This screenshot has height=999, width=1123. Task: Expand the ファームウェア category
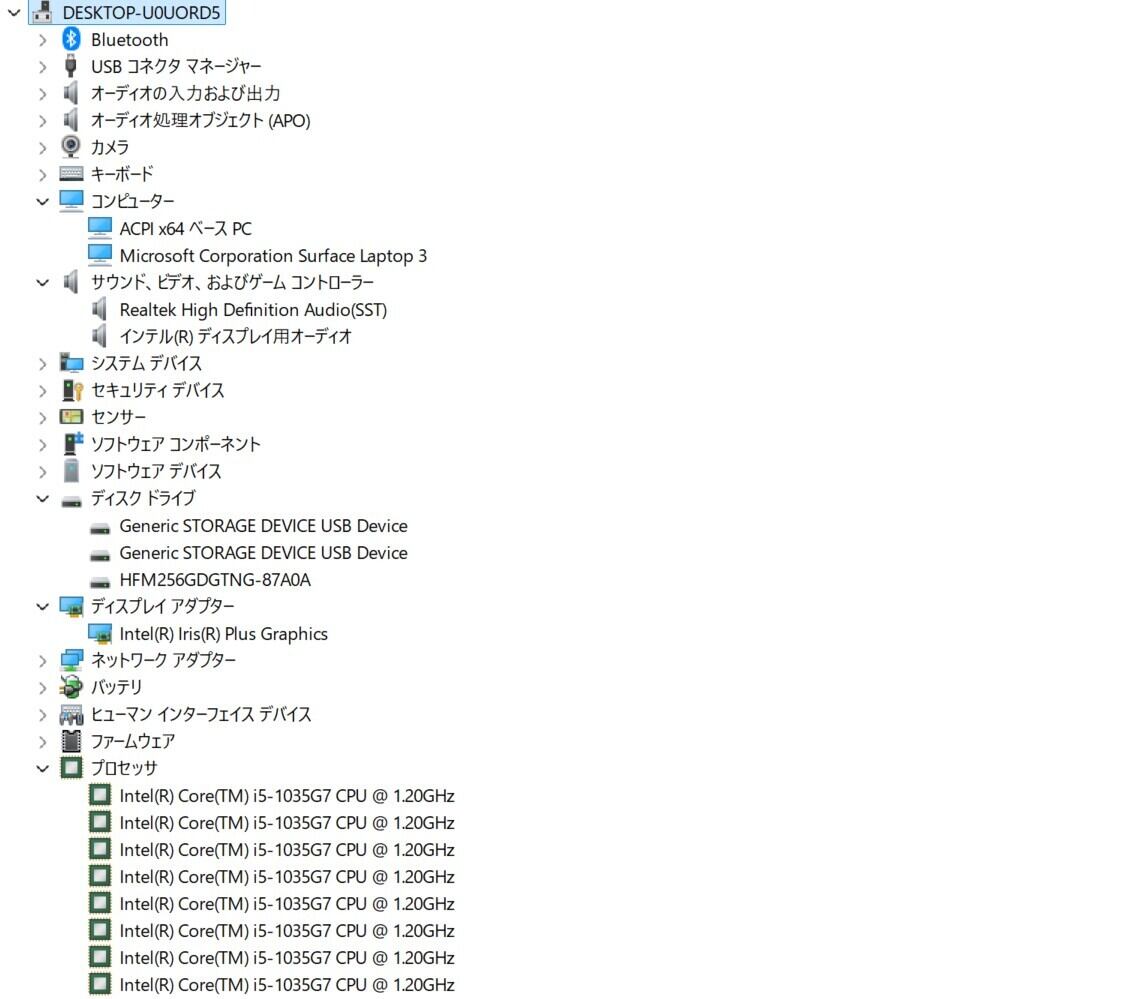(42, 742)
